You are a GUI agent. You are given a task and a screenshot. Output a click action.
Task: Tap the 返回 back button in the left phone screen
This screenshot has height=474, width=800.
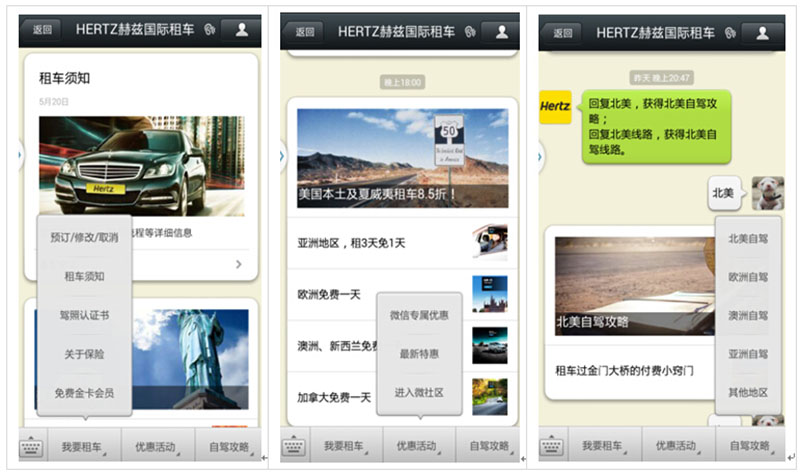pyautogui.click(x=42, y=30)
